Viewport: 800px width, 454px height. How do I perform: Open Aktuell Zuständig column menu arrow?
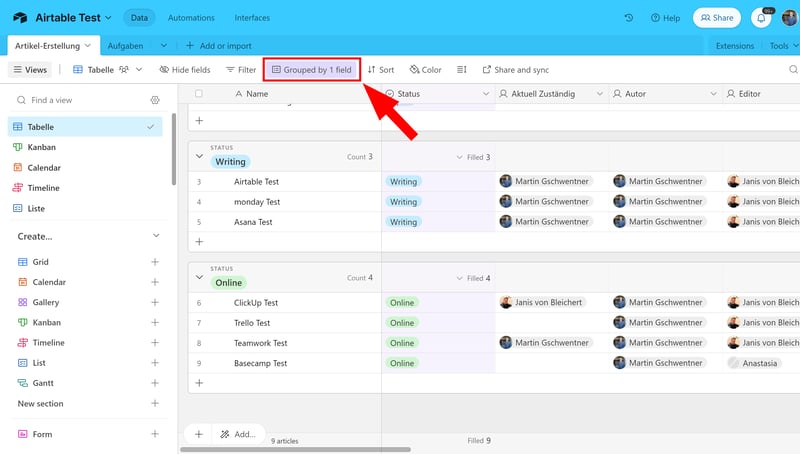point(599,93)
